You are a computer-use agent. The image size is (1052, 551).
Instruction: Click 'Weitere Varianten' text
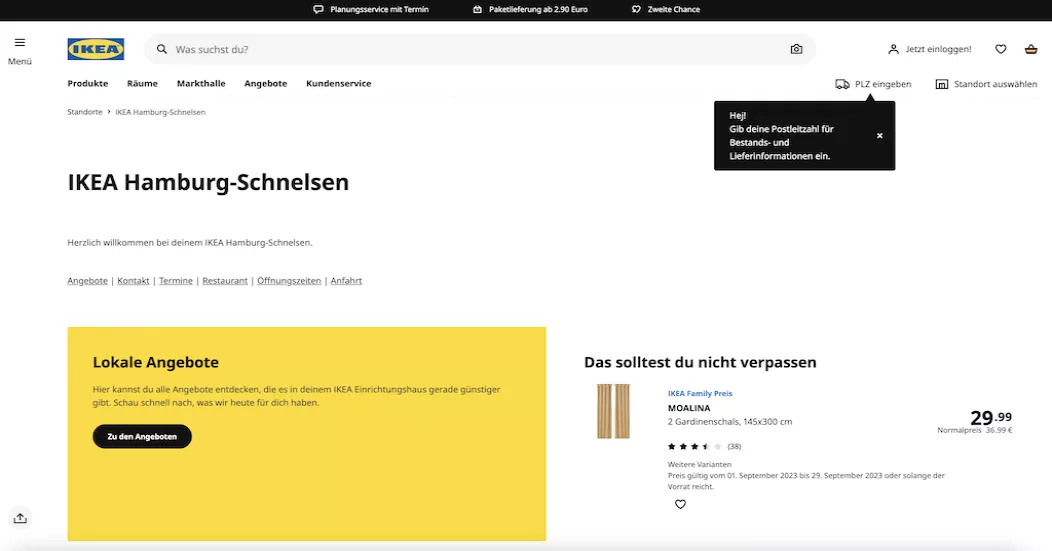700,464
